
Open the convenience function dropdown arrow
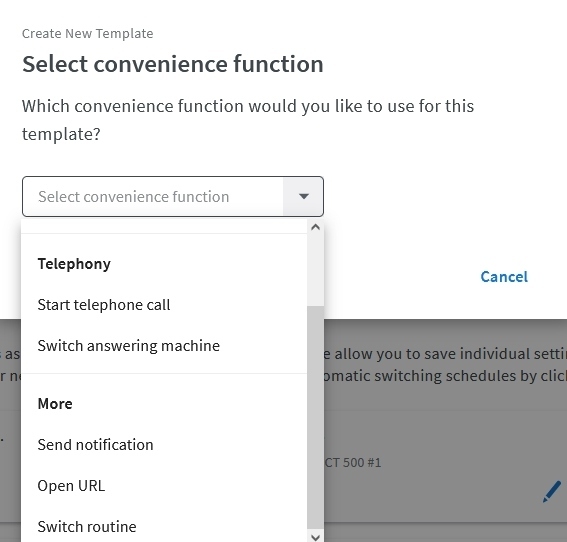pyautogui.click(x=303, y=196)
